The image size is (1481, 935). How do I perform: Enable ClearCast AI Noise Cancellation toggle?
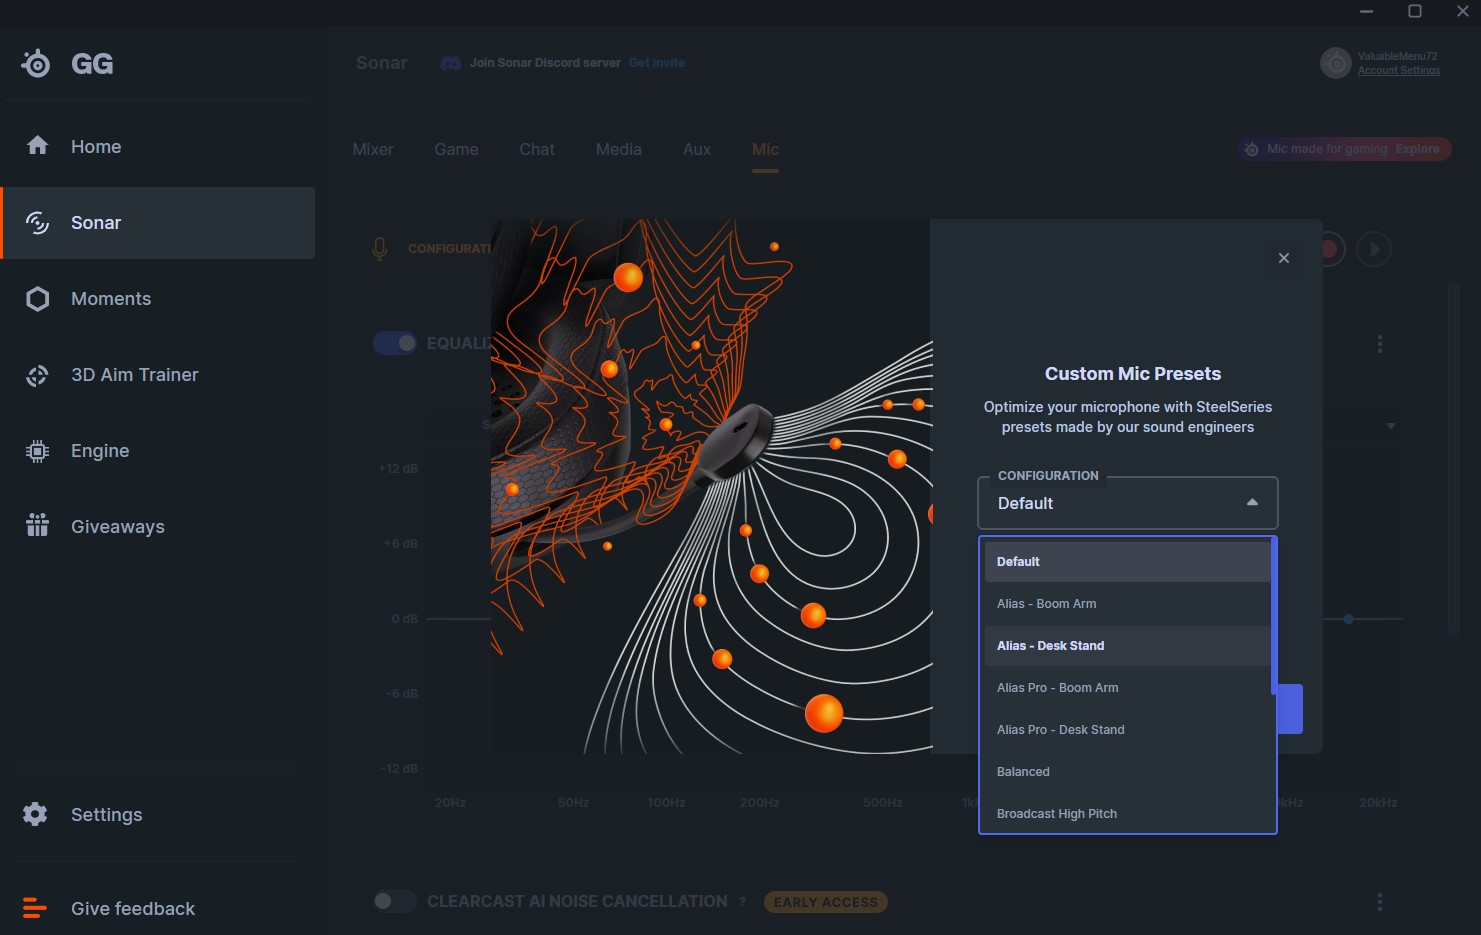395,901
